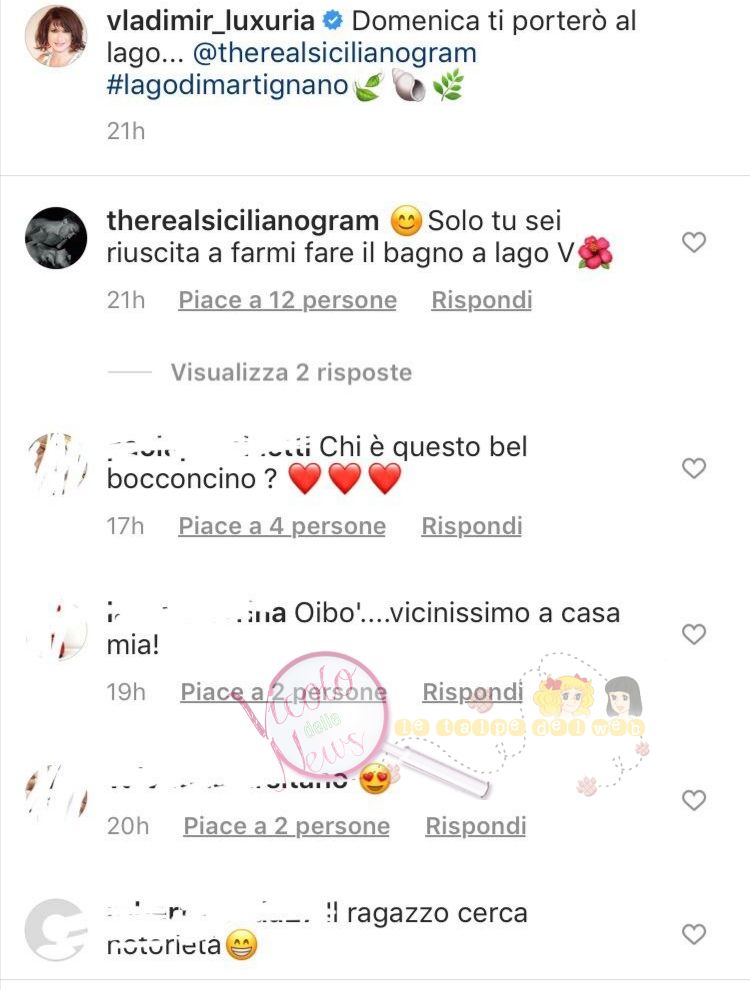Image resolution: width=750 pixels, height=990 pixels.
Task: Like the 'ragazzo cerca notorietà' comment
Action: click(694, 934)
